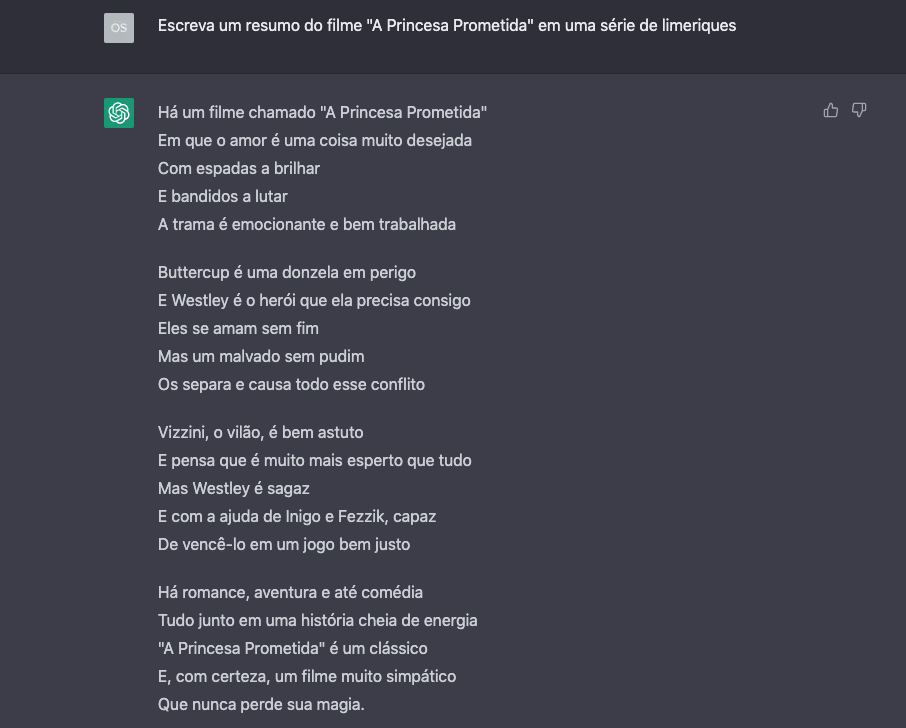The height and width of the screenshot is (728, 906).
Task: Click "De vencê-lo em um jogo bem justo"
Action: [284, 545]
